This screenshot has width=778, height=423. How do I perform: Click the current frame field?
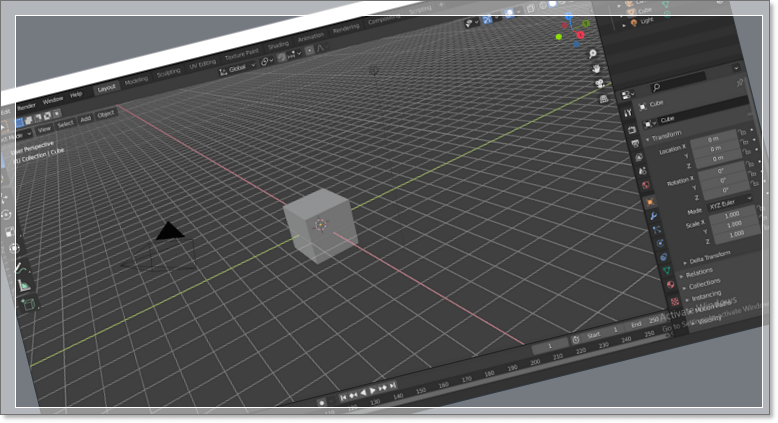(550, 346)
